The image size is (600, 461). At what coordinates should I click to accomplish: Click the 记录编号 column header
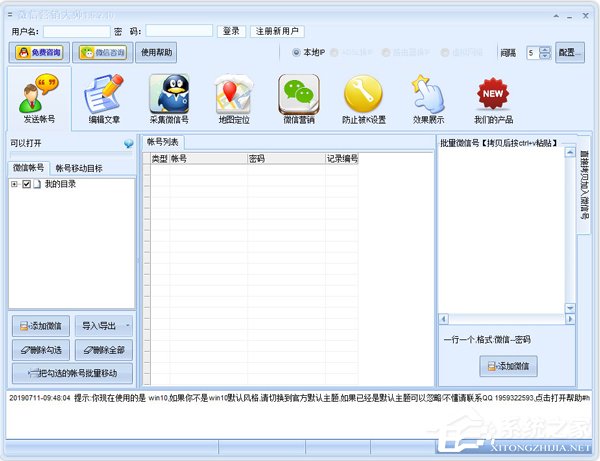tap(342, 158)
